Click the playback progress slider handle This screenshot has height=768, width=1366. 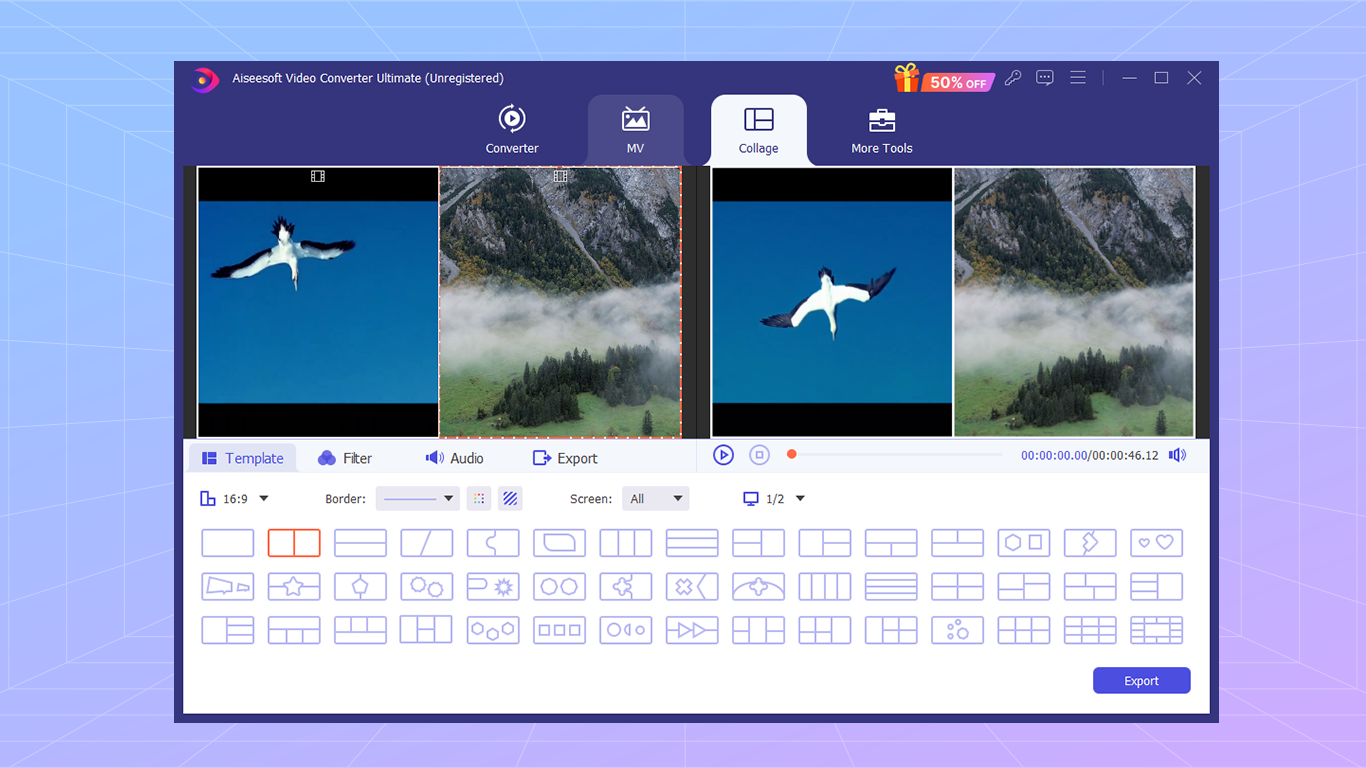tap(791, 453)
